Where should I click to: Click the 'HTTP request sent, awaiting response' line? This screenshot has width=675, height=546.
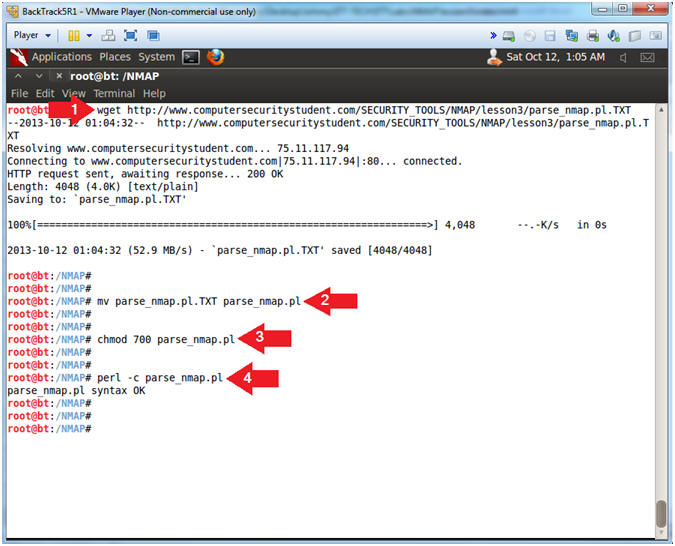coord(145,174)
